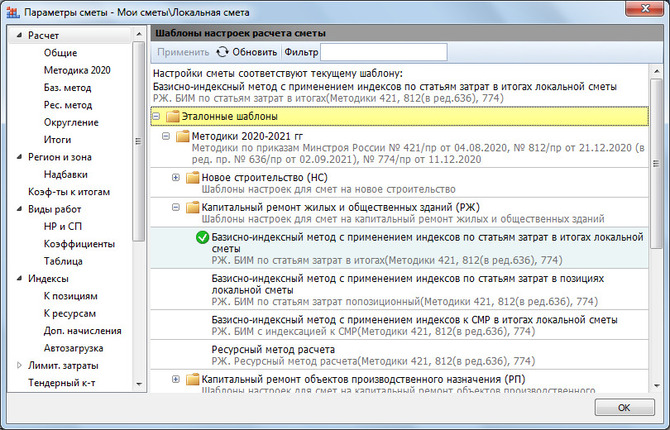Select the Новое строительство (НС) row
The width and height of the screenshot is (670, 430).
399,183
